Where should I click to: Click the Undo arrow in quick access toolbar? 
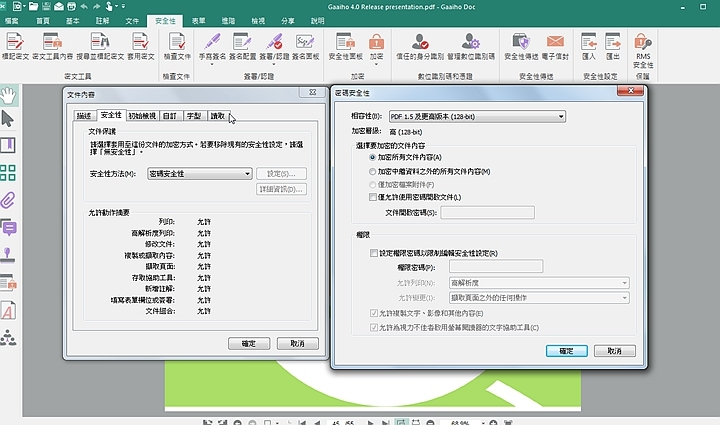pyautogui.click(x=84, y=6)
